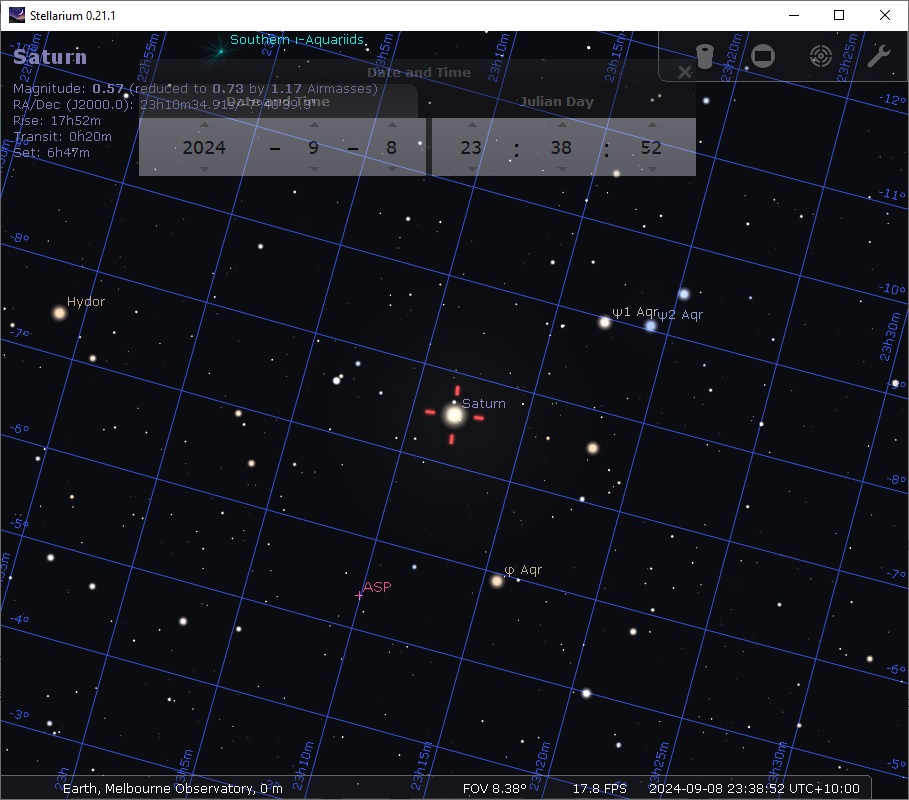Minimize the Stellarium window
The height and width of the screenshot is (800, 909).
794,15
